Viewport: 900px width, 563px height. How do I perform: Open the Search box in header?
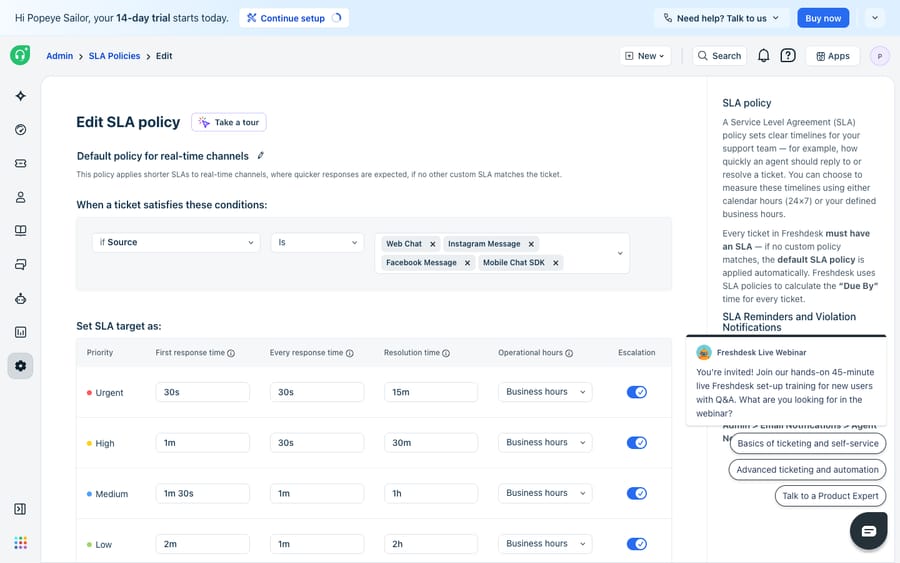tap(719, 56)
